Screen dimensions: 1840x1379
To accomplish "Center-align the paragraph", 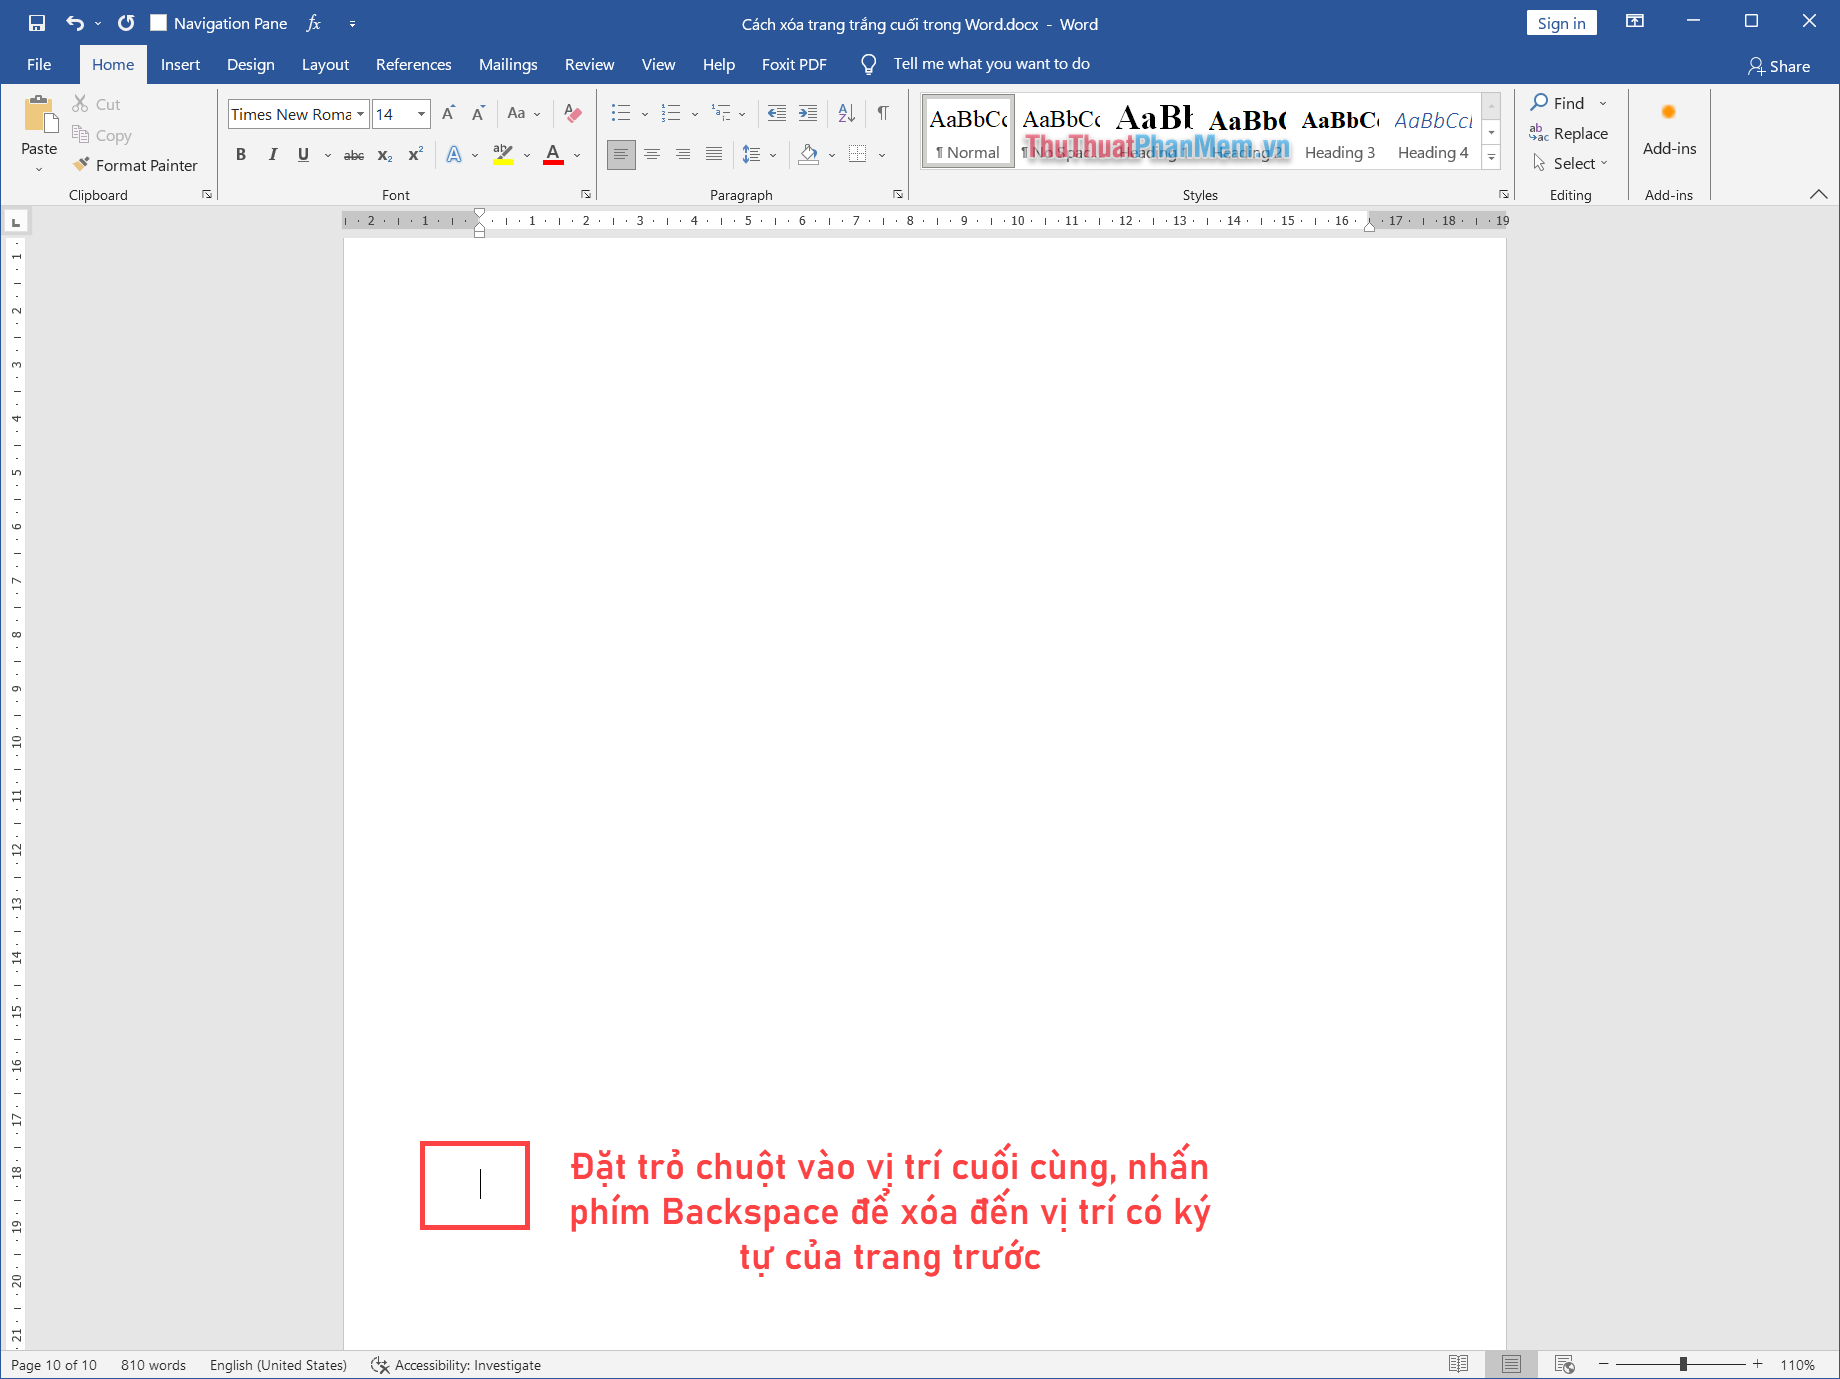I will (652, 154).
